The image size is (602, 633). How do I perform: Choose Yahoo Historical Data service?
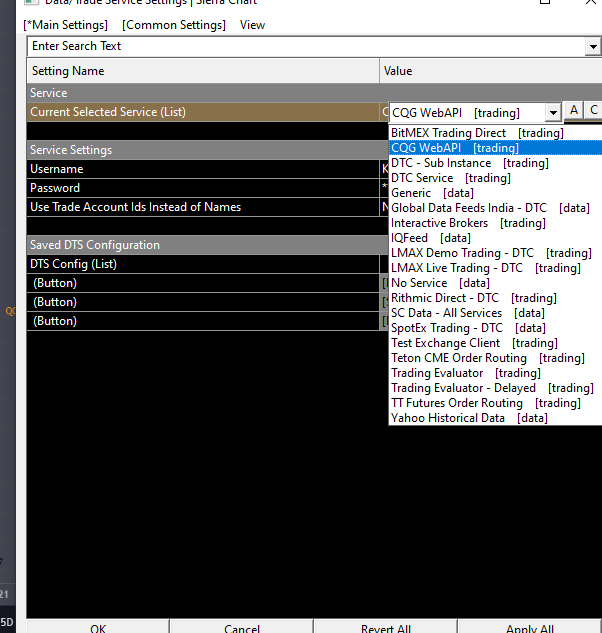[495, 418]
